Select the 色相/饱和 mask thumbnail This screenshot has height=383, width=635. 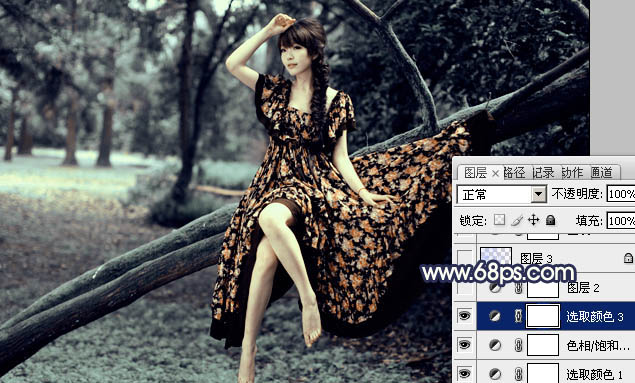click(543, 345)
